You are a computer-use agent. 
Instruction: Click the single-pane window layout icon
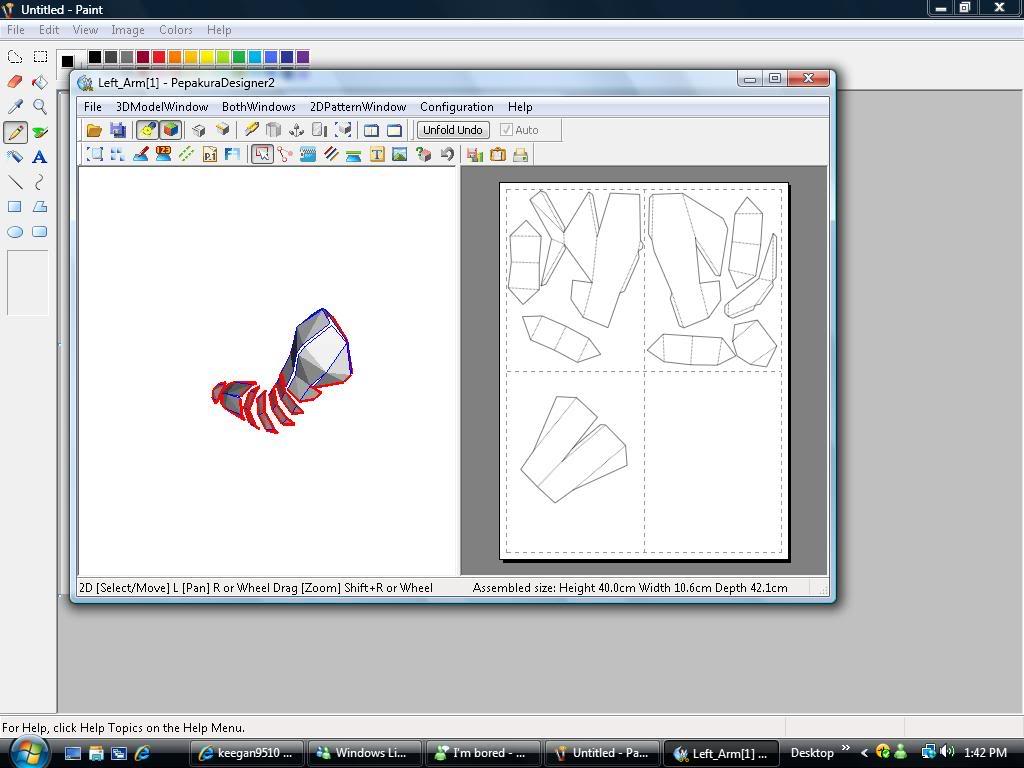coord(394,130)
